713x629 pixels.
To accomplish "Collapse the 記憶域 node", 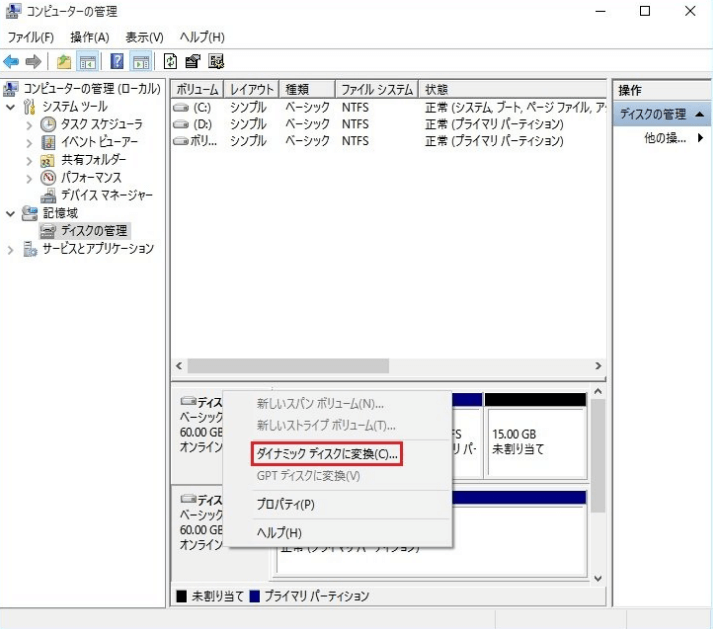I will pyautogui.click(x=10, y=213).
